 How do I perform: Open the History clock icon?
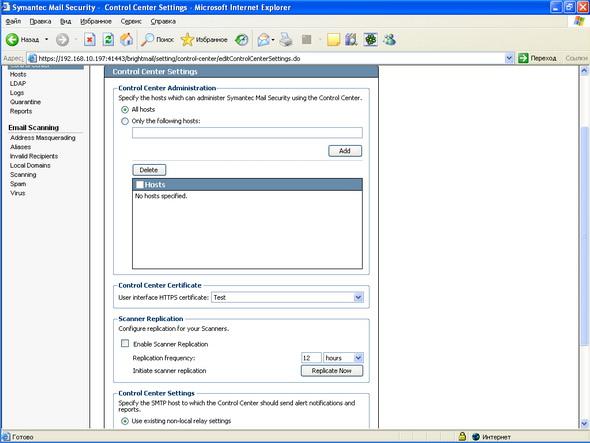click(242, 40)
